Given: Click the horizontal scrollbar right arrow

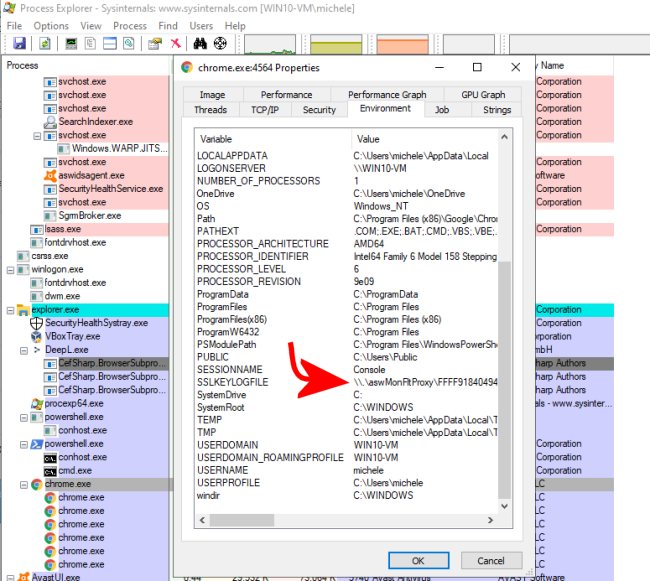Looking at the screenshot, I should tap(490, 520).
